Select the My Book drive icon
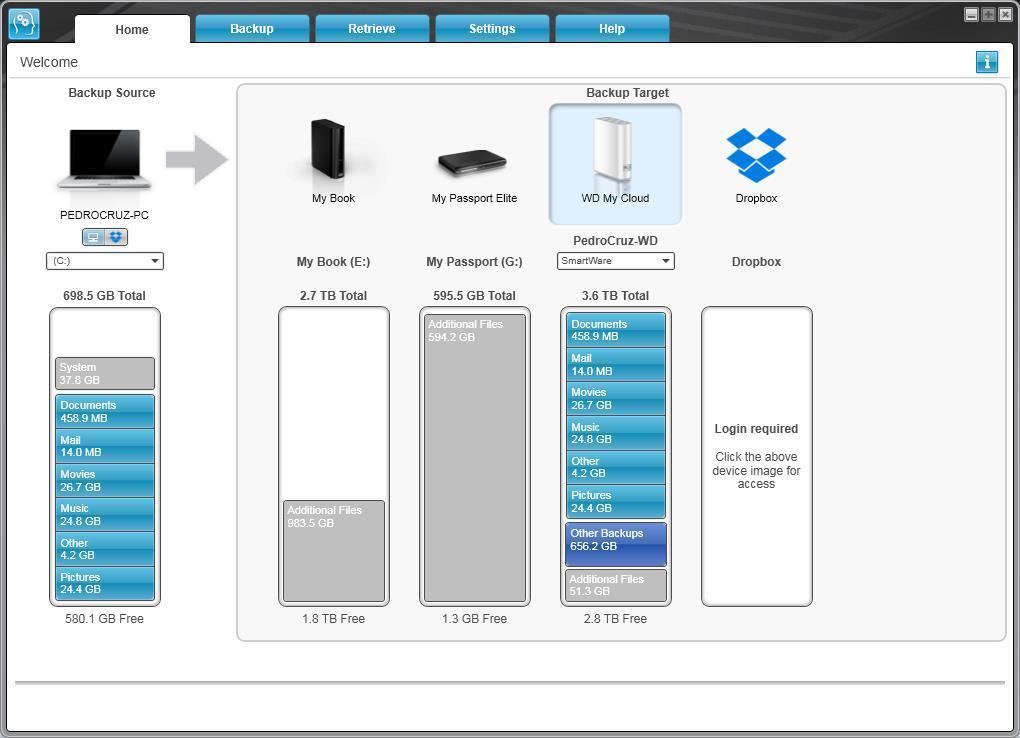1020x738 pixels. (328, 148)
